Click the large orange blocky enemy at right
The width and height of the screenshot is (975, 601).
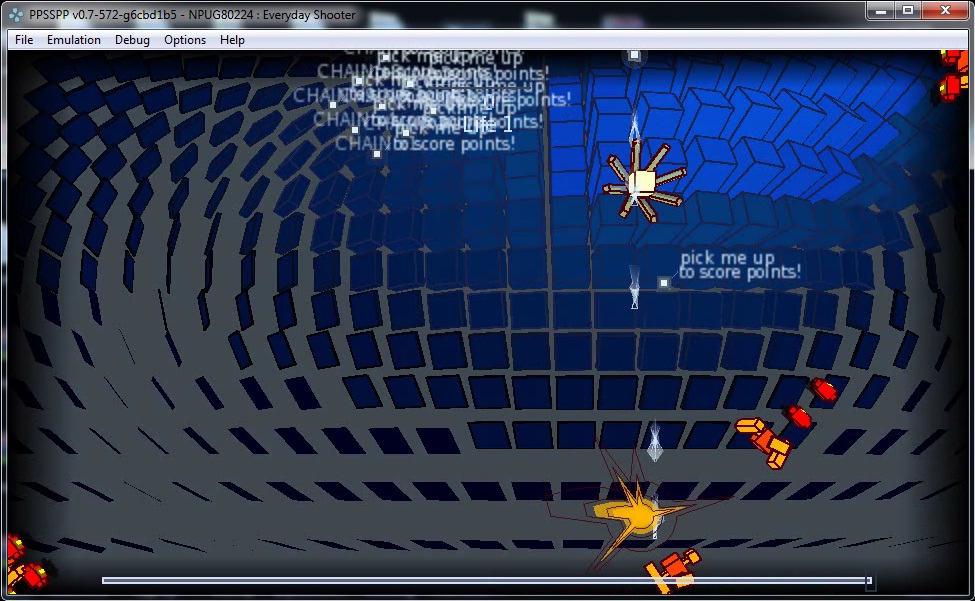tap(765, 441)
